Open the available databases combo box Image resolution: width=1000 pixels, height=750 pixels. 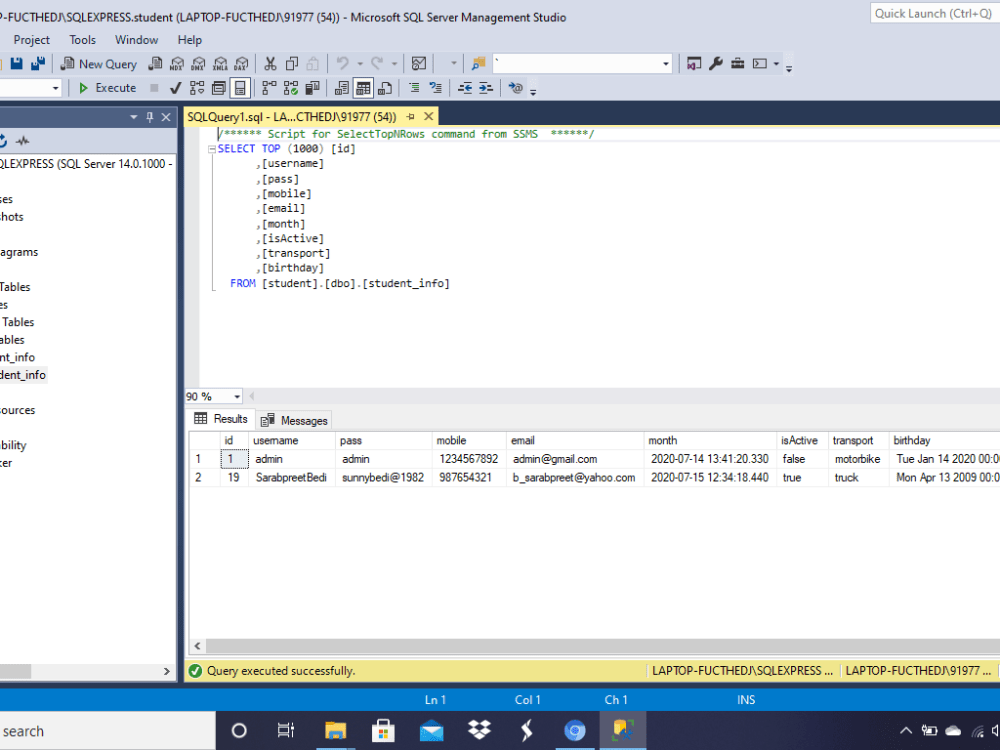coord(30,88)
